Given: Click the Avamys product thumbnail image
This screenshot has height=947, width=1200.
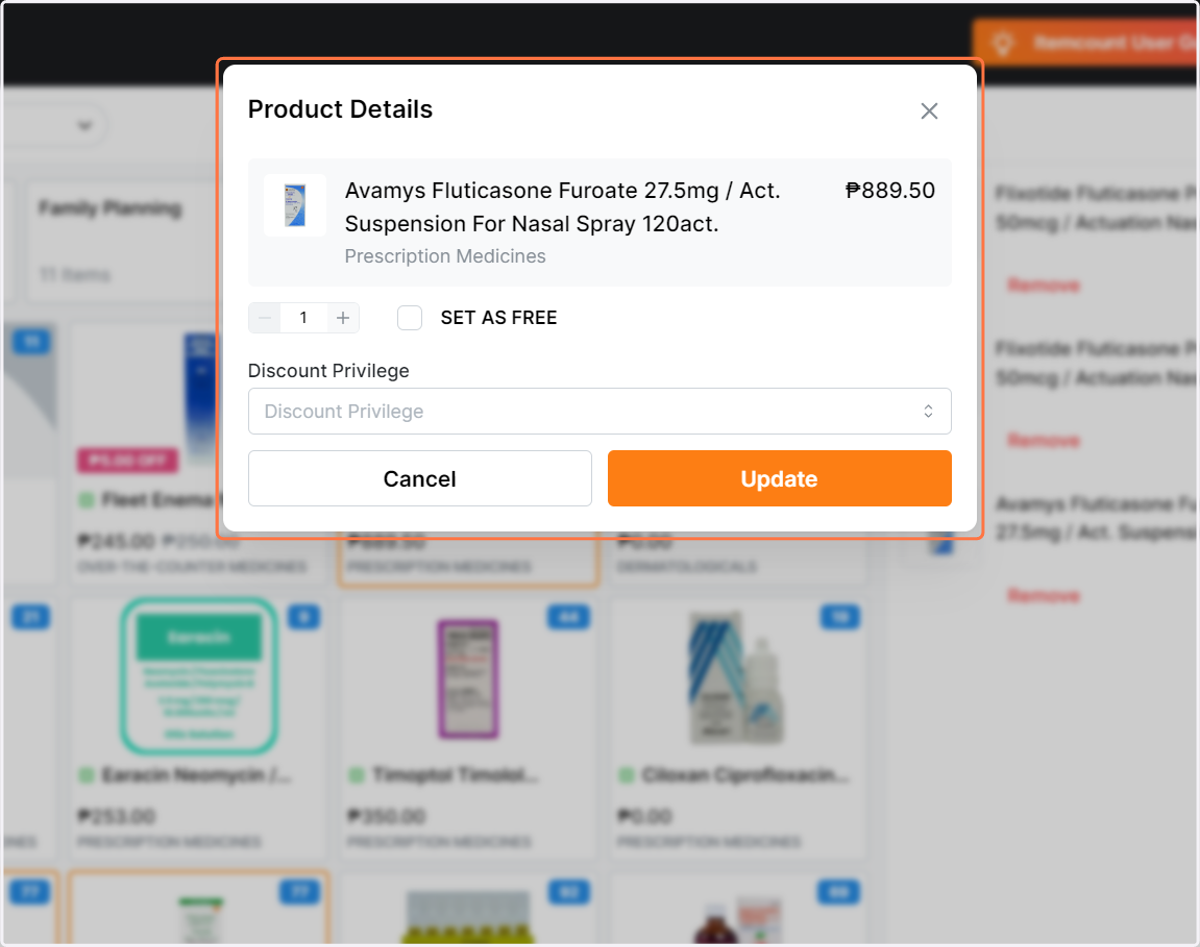Looking at the screenshot, I should coord(295,205).
